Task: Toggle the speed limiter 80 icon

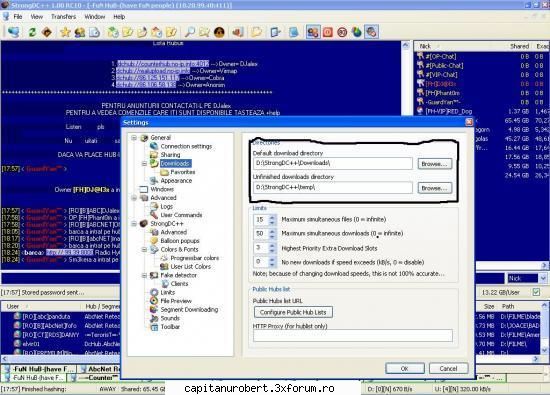Action: pos(342,32)
